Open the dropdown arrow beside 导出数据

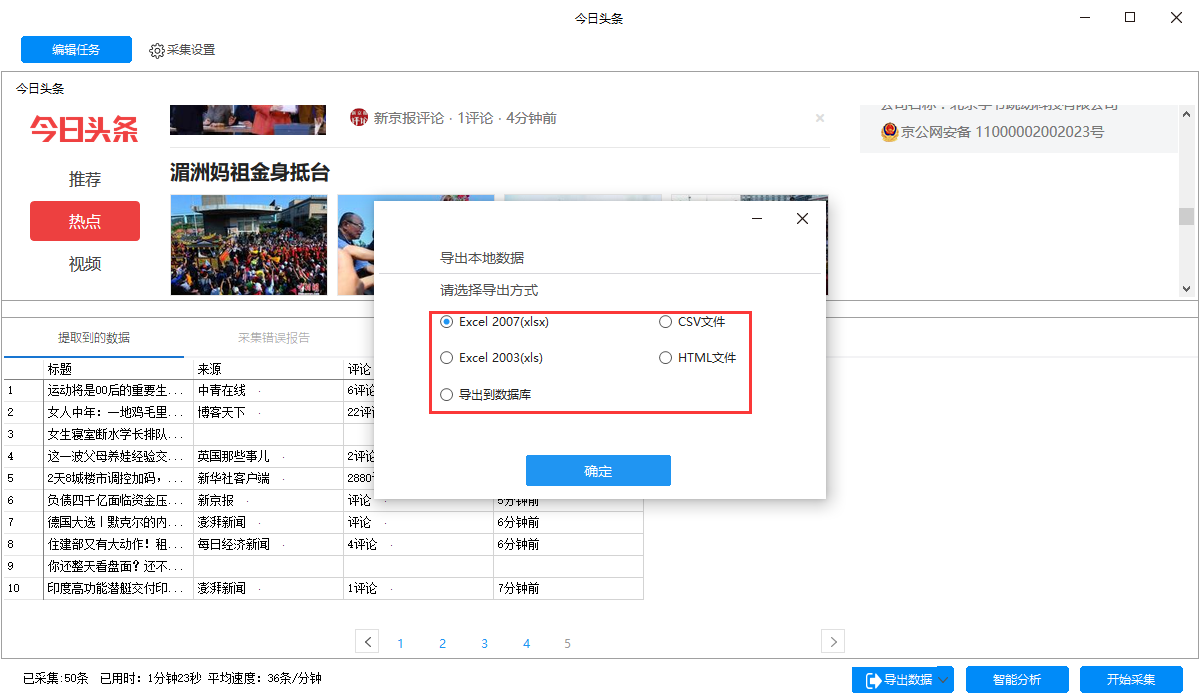click(x=945, y=680)
